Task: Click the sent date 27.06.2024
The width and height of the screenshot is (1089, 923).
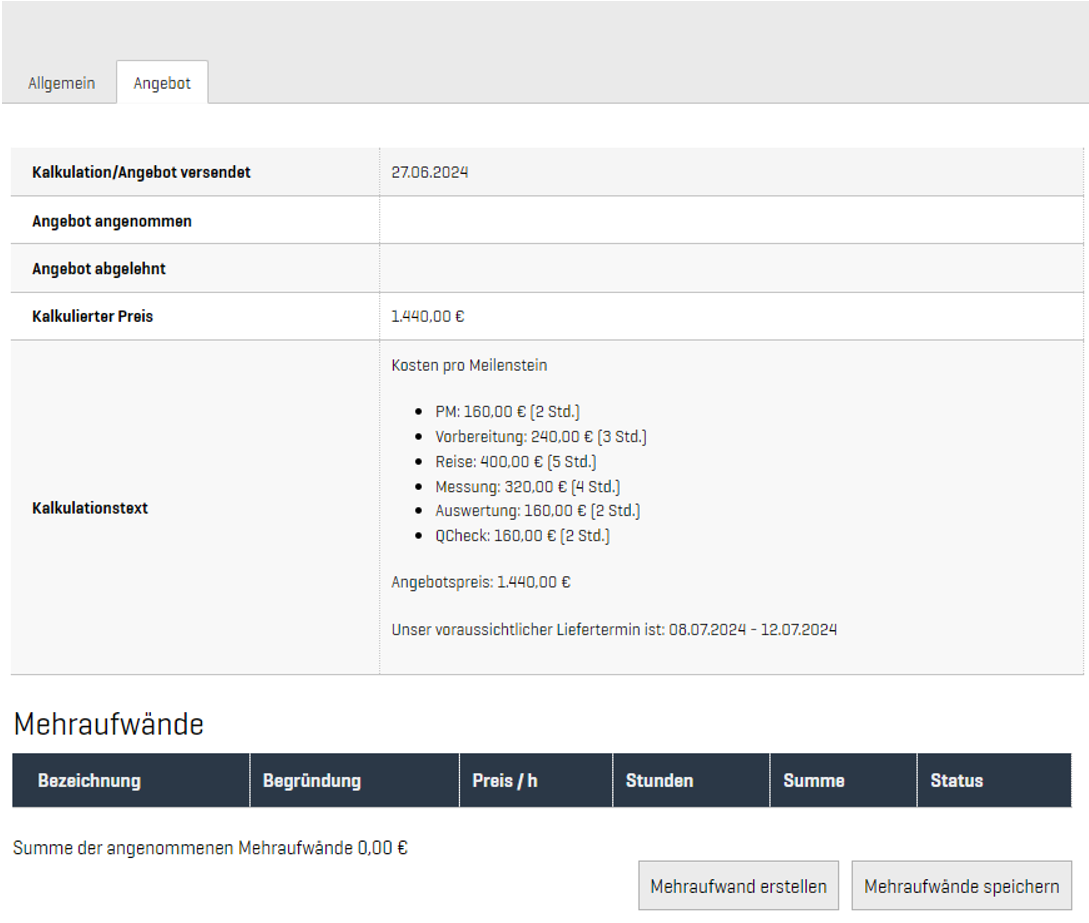Action: coord(430,173)
